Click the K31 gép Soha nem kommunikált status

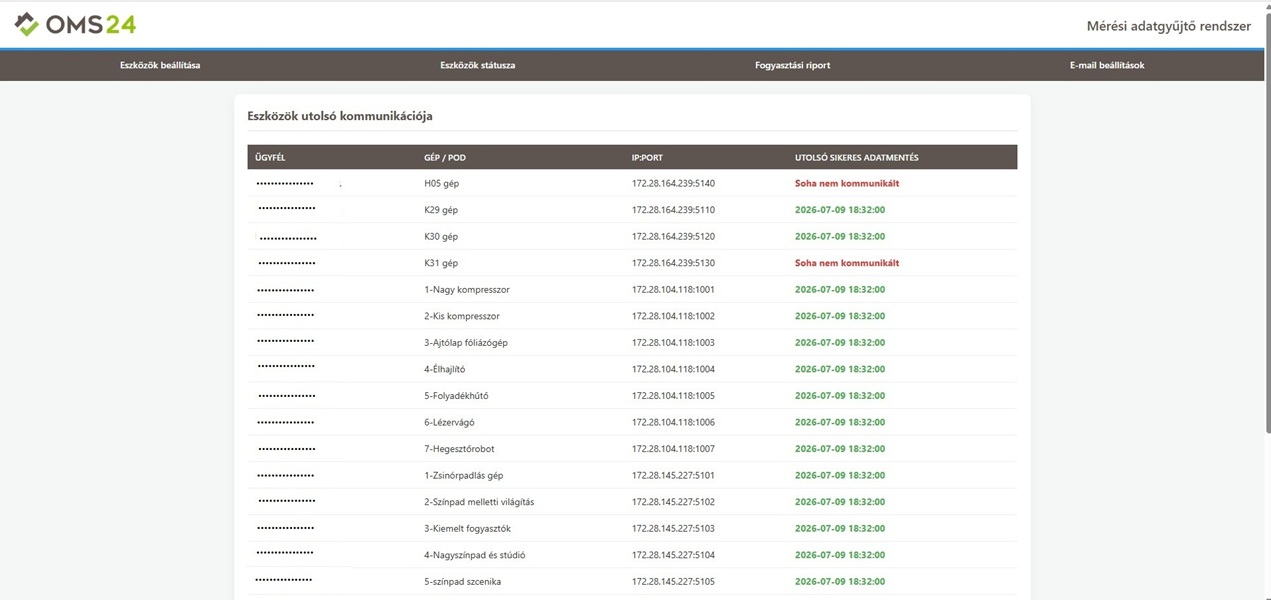[x=846, y=263]
